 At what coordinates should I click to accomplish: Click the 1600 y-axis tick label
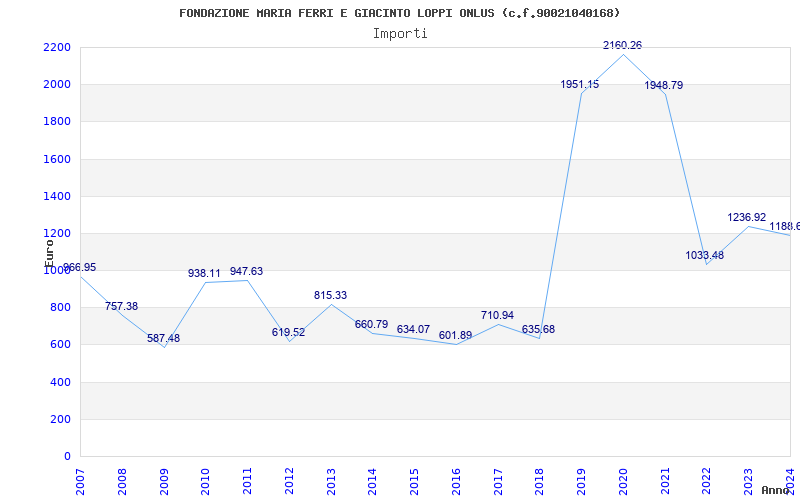click(57, 159)
